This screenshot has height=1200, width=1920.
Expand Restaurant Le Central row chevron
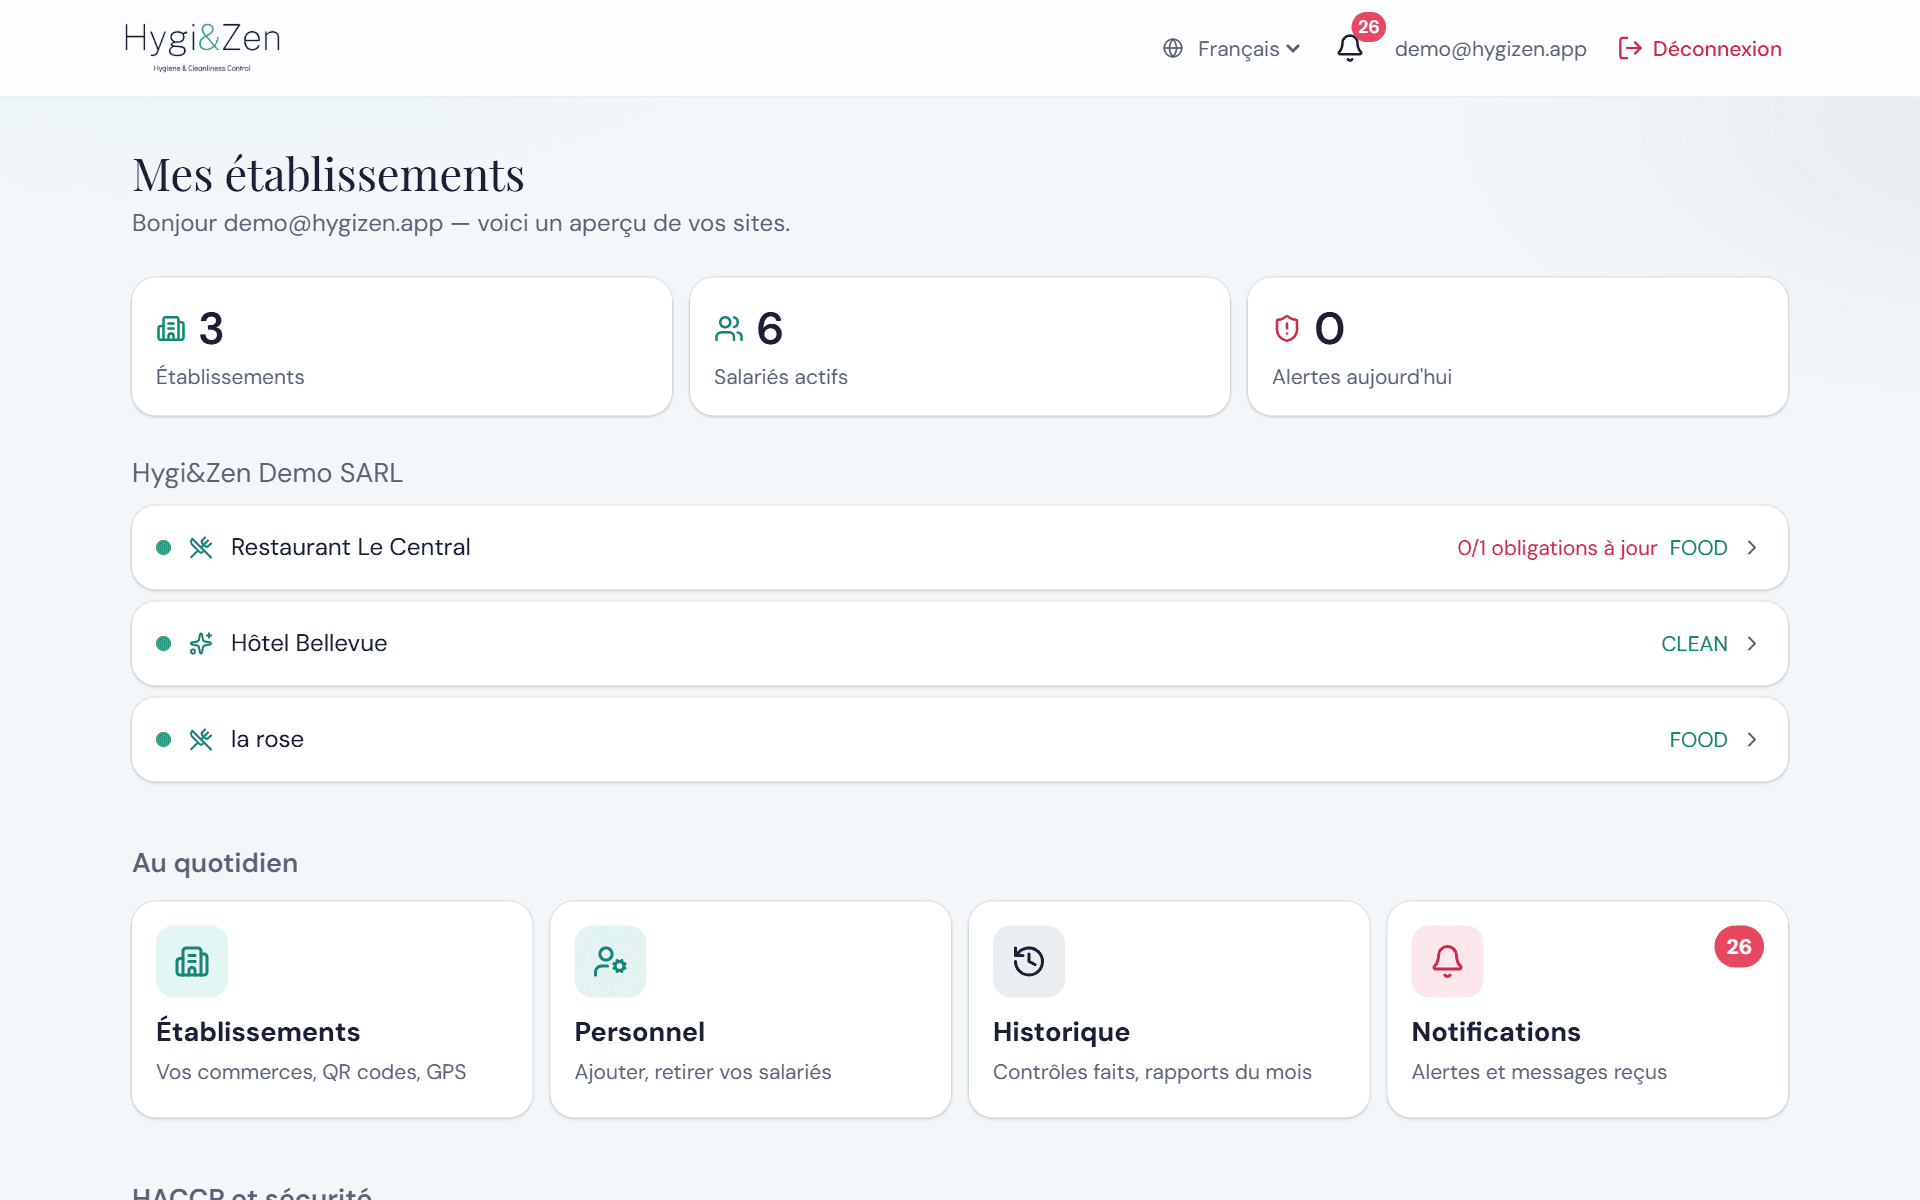(x=1752, y=547)
